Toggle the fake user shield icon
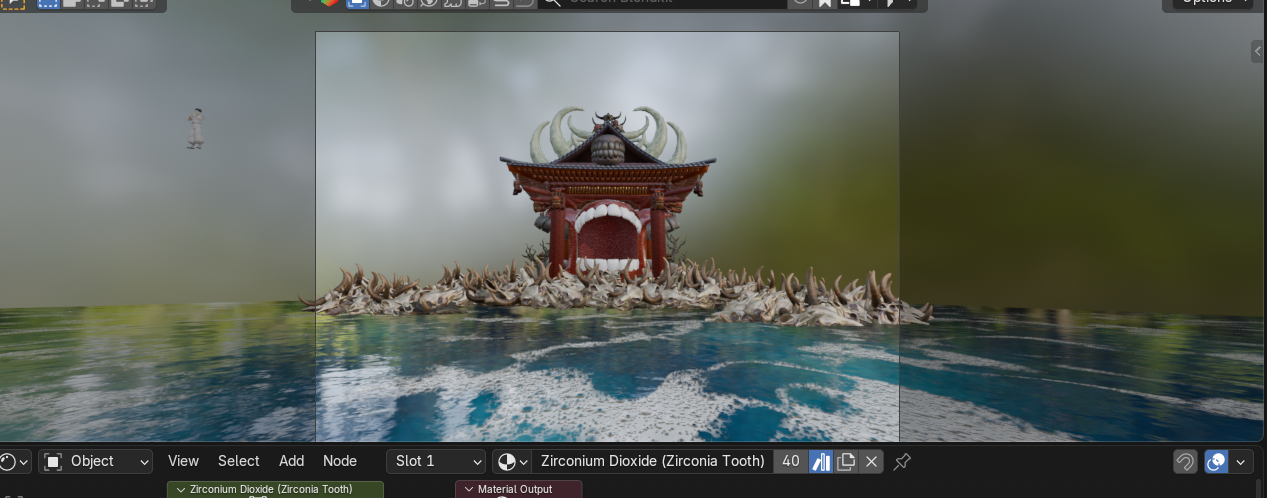Screen dimensions: 1267x498 coord(821,461)
